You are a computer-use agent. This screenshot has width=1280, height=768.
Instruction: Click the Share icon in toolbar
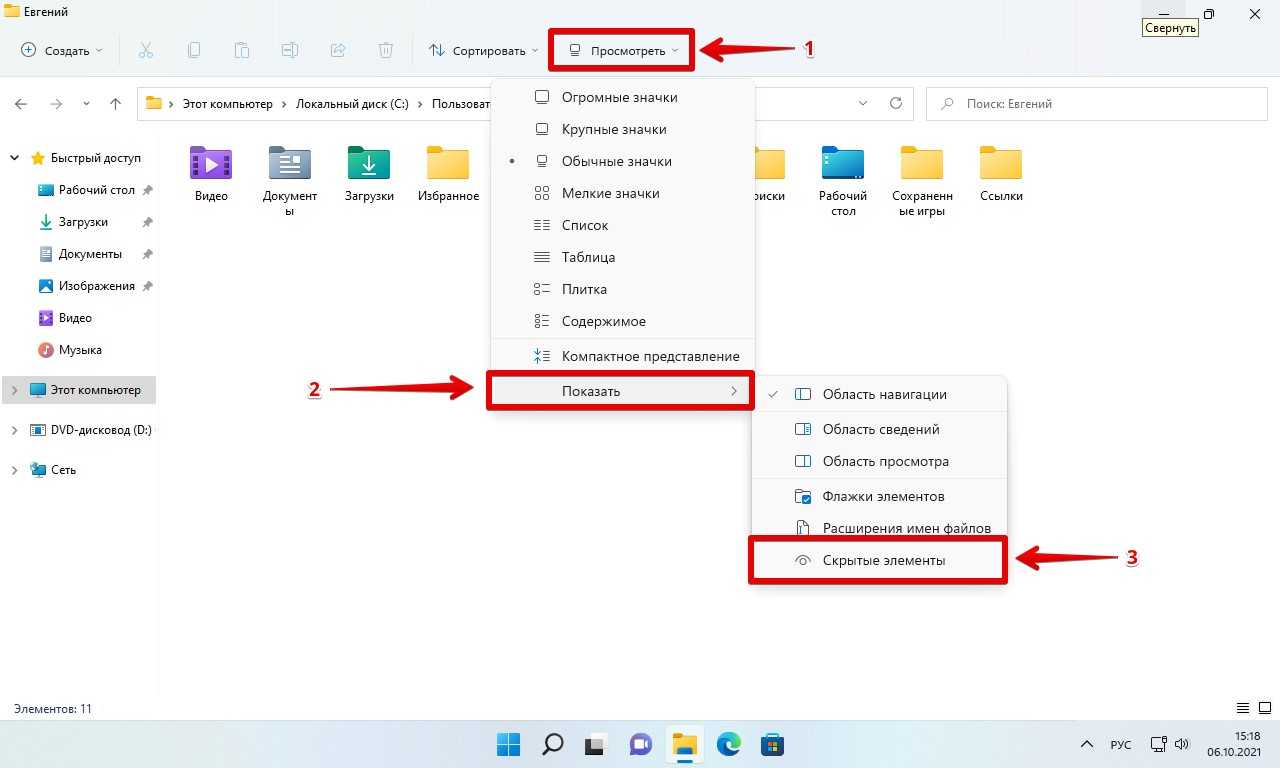tap(338, 50)
